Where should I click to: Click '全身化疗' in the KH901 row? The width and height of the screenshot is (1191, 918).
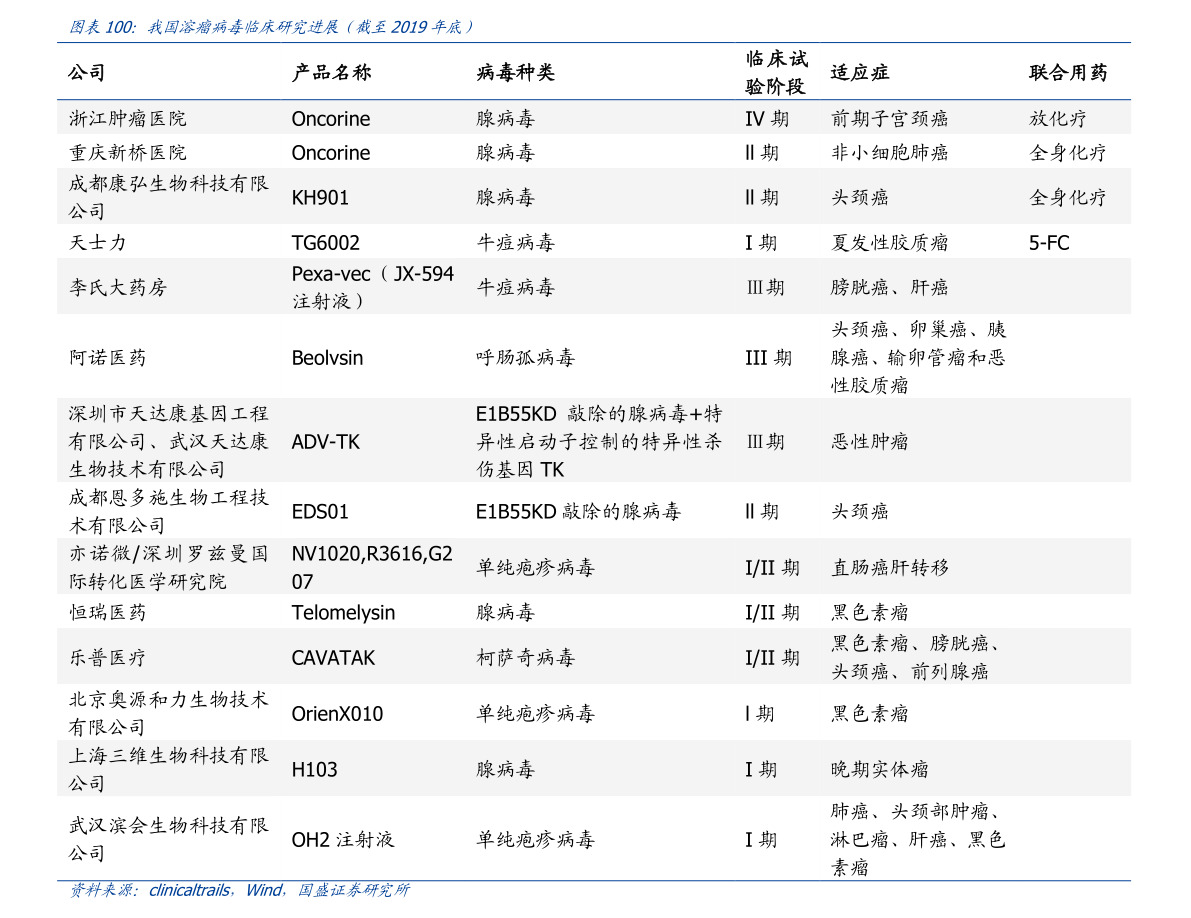click(1068, 197)
